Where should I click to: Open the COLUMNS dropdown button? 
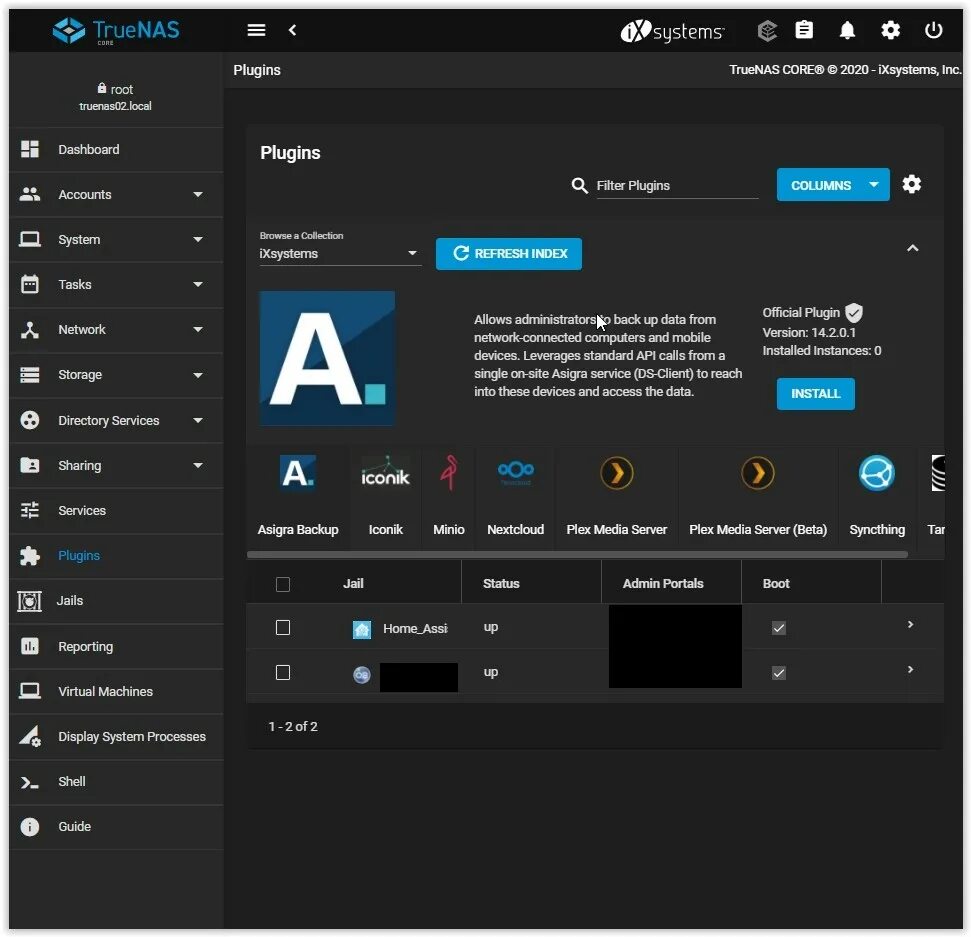point(833,185)
